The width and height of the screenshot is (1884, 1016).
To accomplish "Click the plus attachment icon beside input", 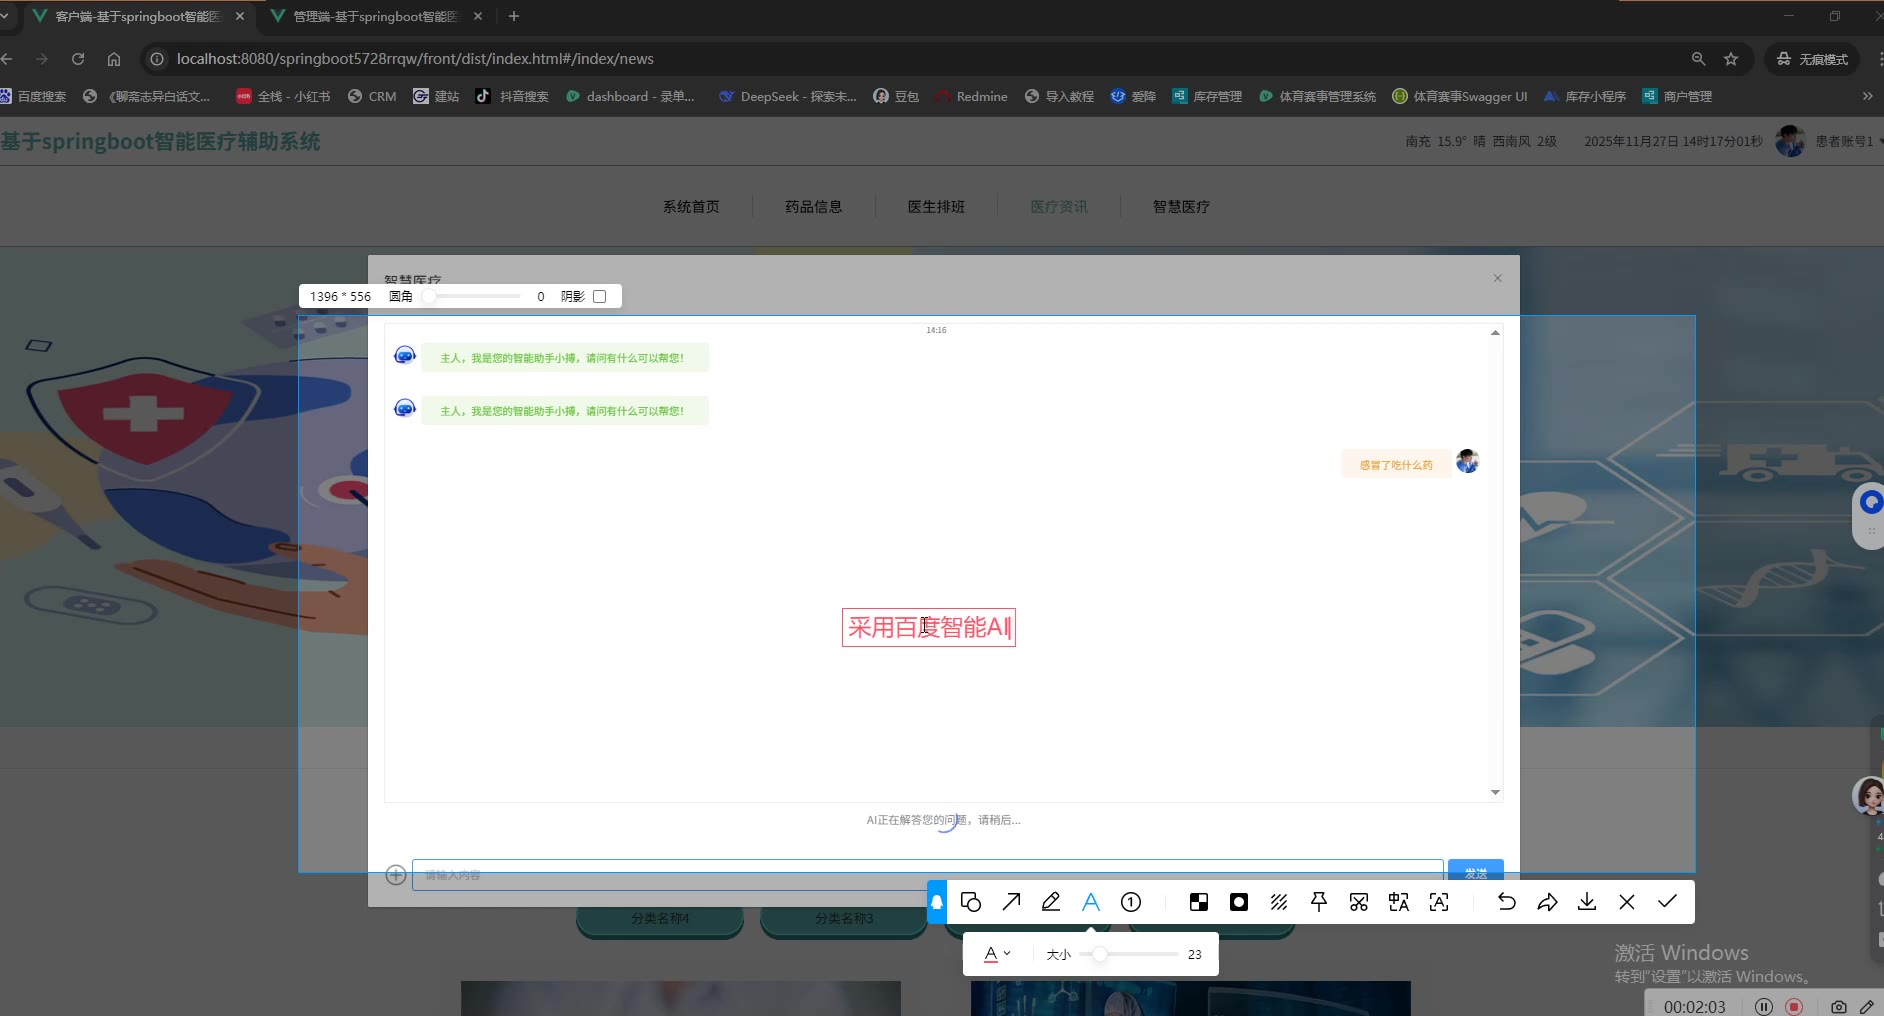I will (396, 875).
